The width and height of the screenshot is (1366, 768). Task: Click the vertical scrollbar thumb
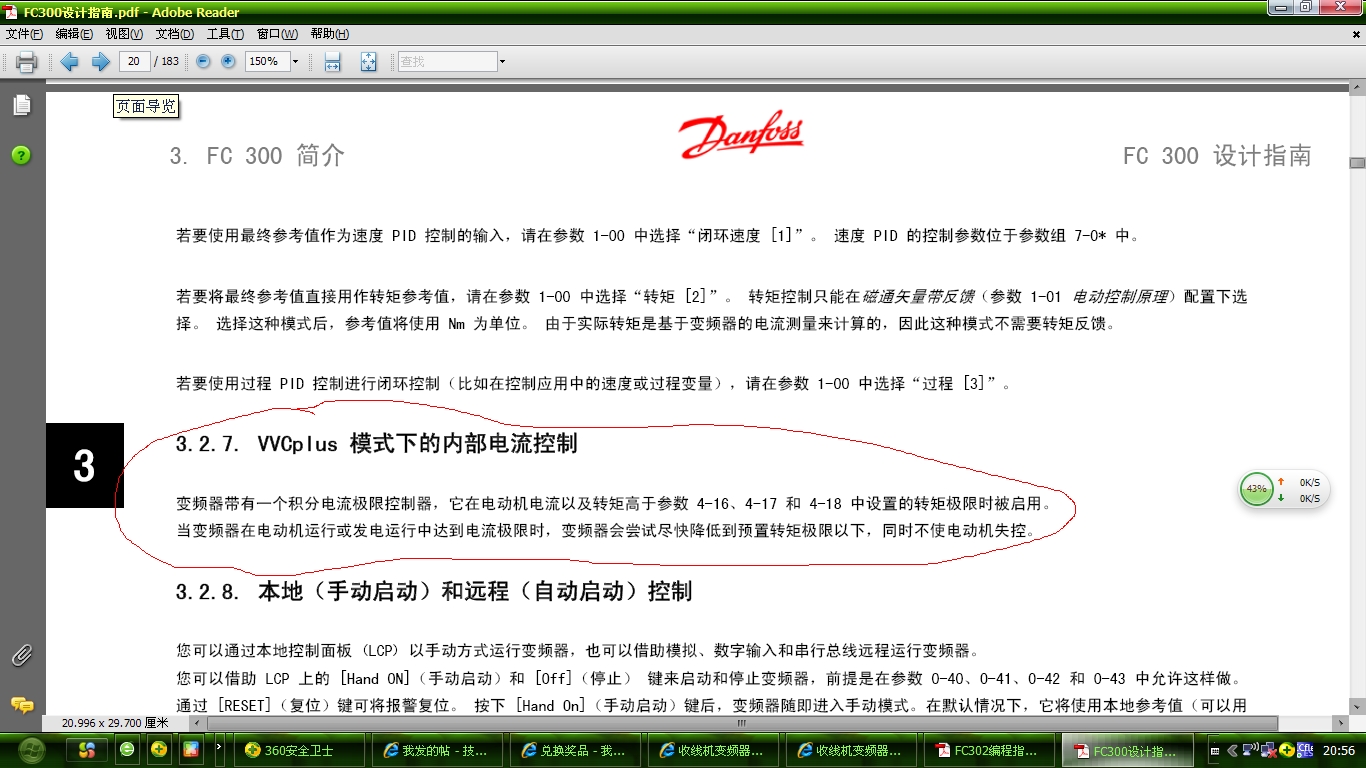(x=1357, y=163)
